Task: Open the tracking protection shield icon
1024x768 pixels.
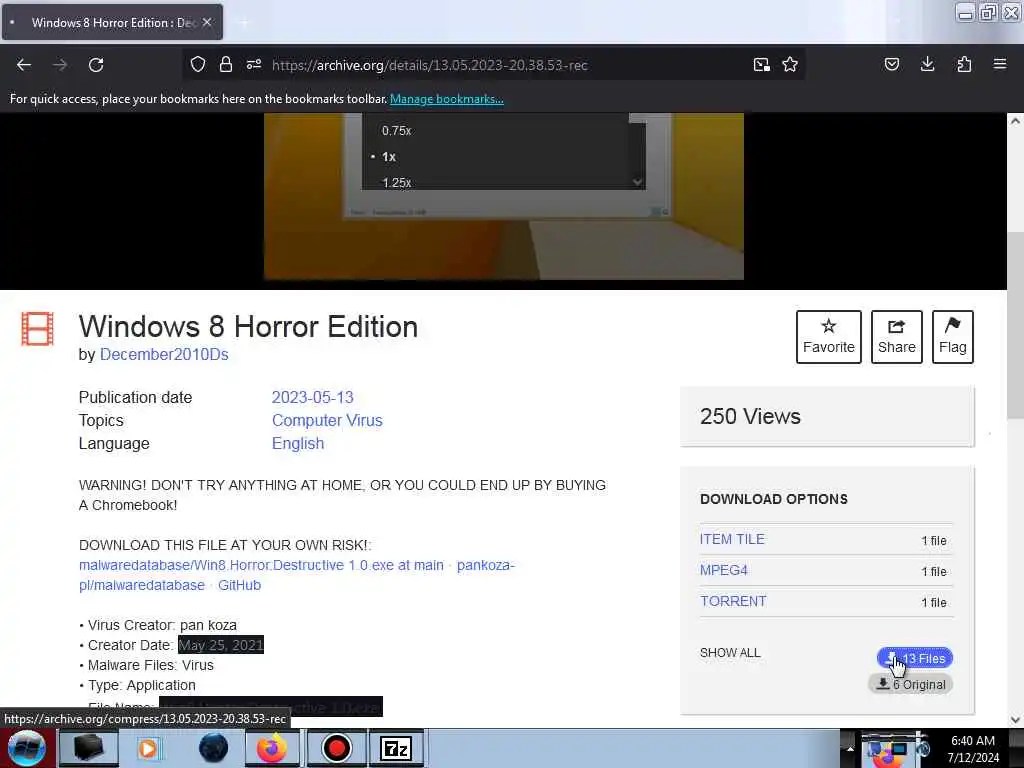Action: (x=198, y=65)
